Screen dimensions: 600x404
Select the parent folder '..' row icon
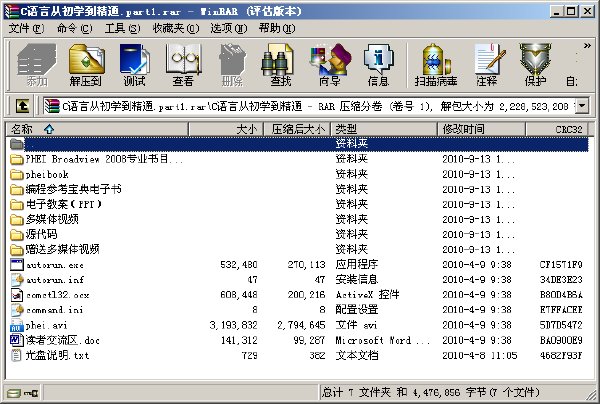coord(17,144)
